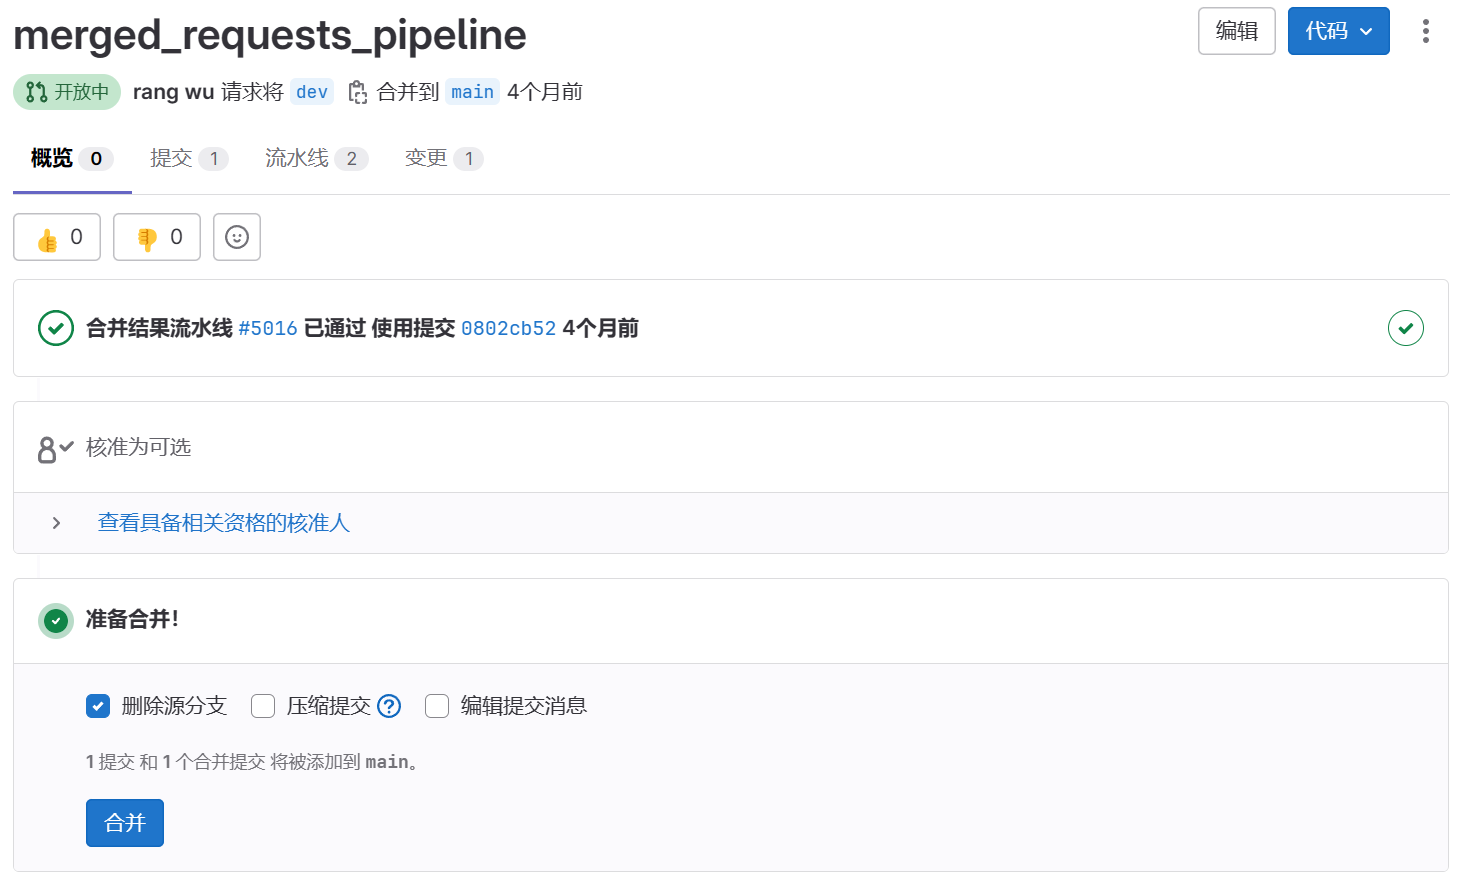
Task: Open pipeline link #5016
Action: point(268,328)
